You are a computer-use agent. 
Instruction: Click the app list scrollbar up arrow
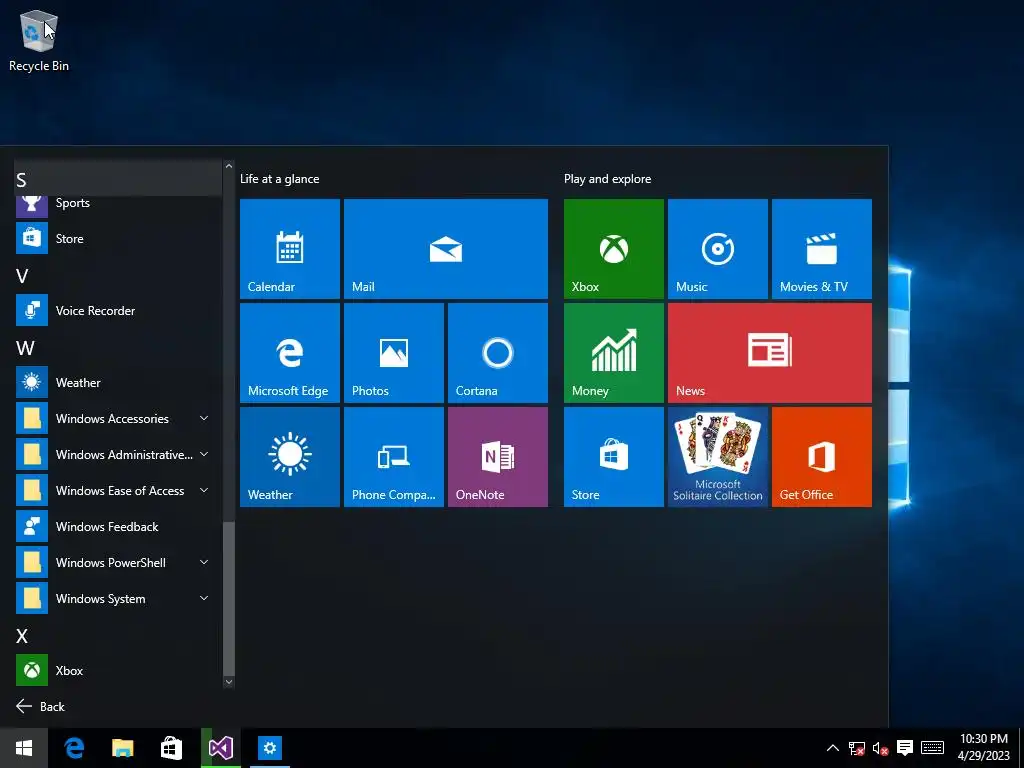[229, 167]
